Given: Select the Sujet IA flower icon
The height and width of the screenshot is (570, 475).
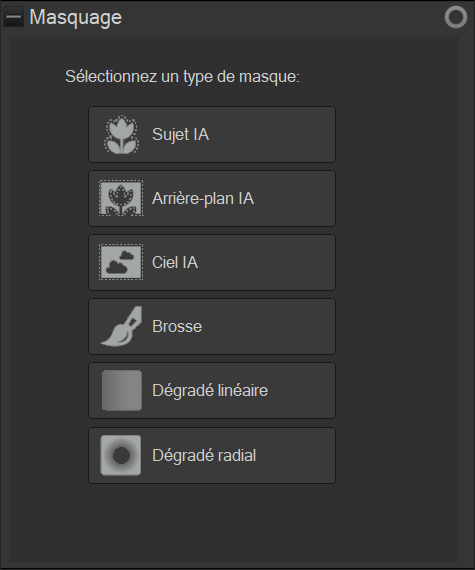Looking at the screenshot, I should coord(121,135).
